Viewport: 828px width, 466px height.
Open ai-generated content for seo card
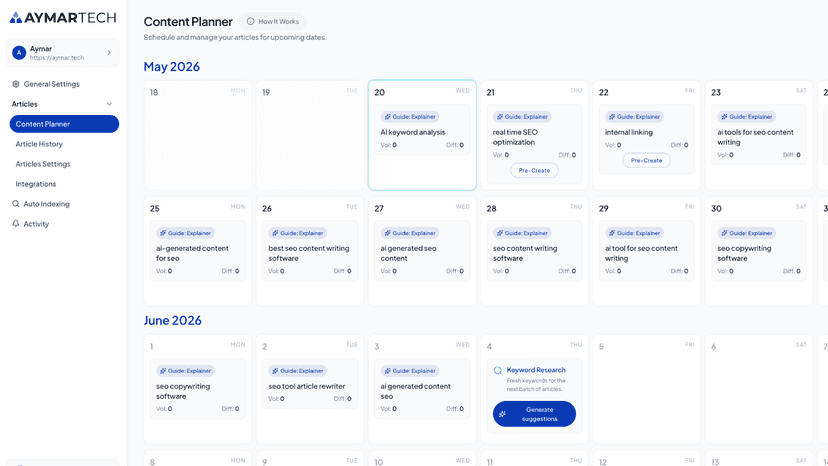pyautogui.click(x=197, y=251)
